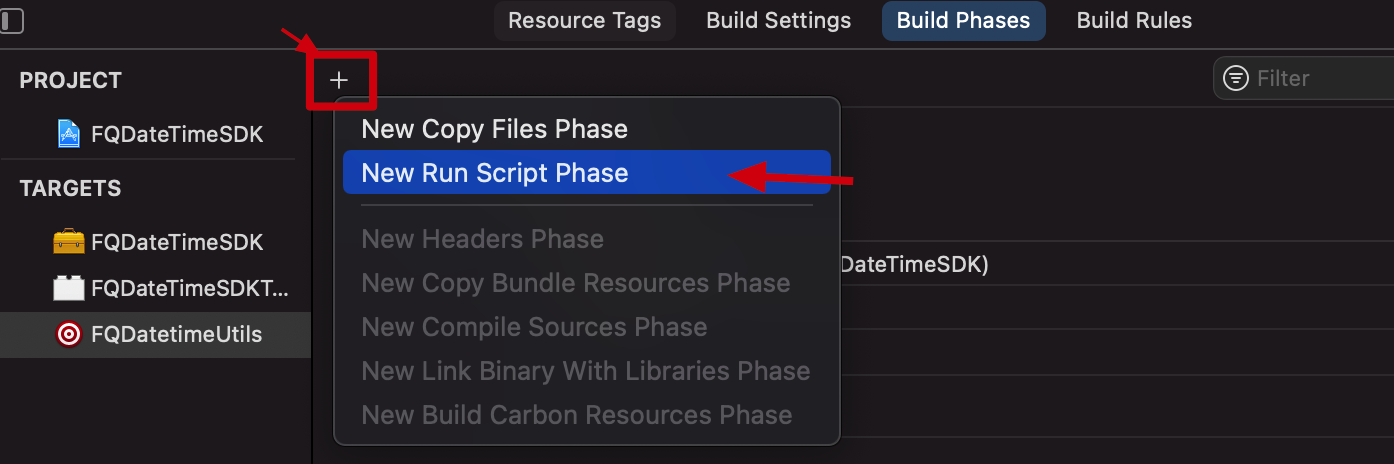Click New Copy Bundle Resources Phase
This screenshot has width=1394, height=464.
click(575, 283)
